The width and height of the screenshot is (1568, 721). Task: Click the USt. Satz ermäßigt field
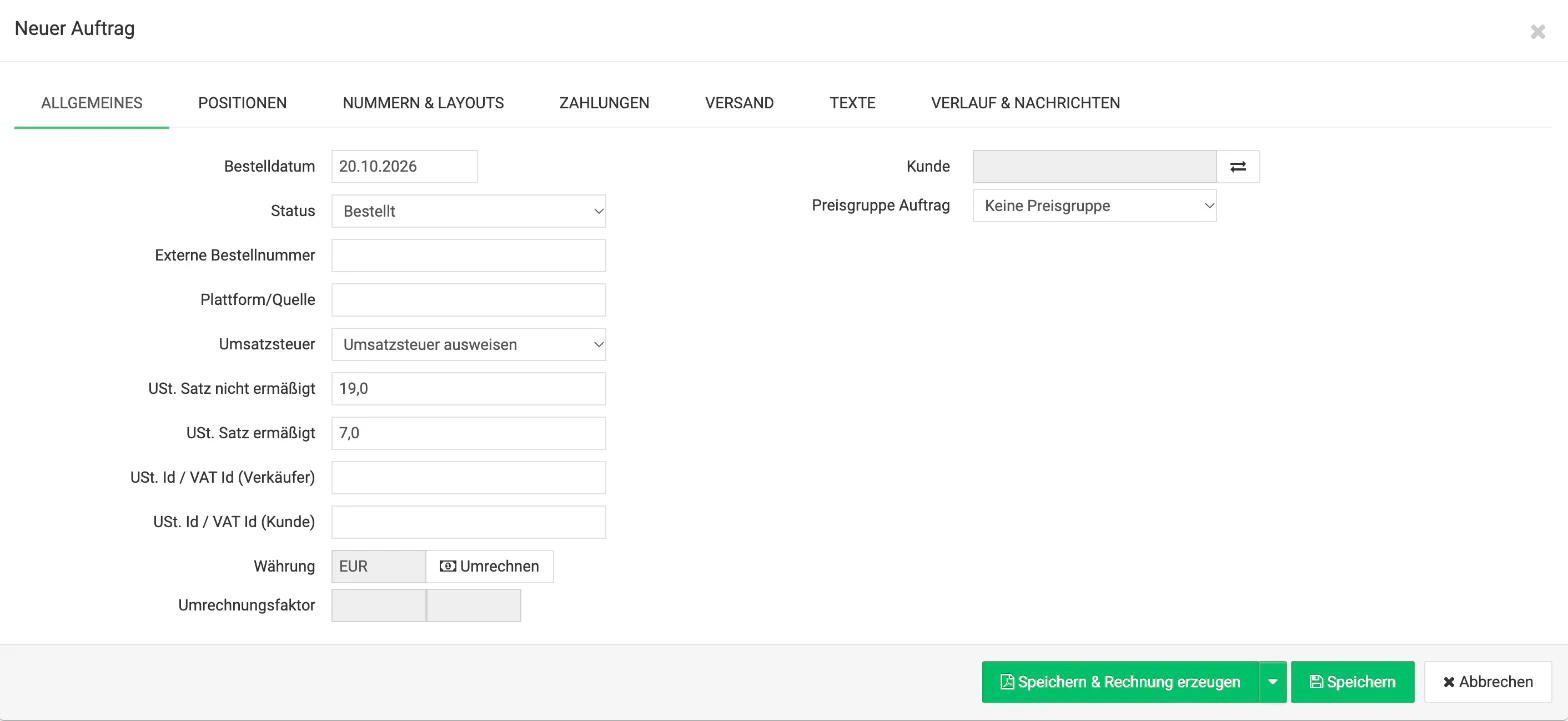[469, 433]
